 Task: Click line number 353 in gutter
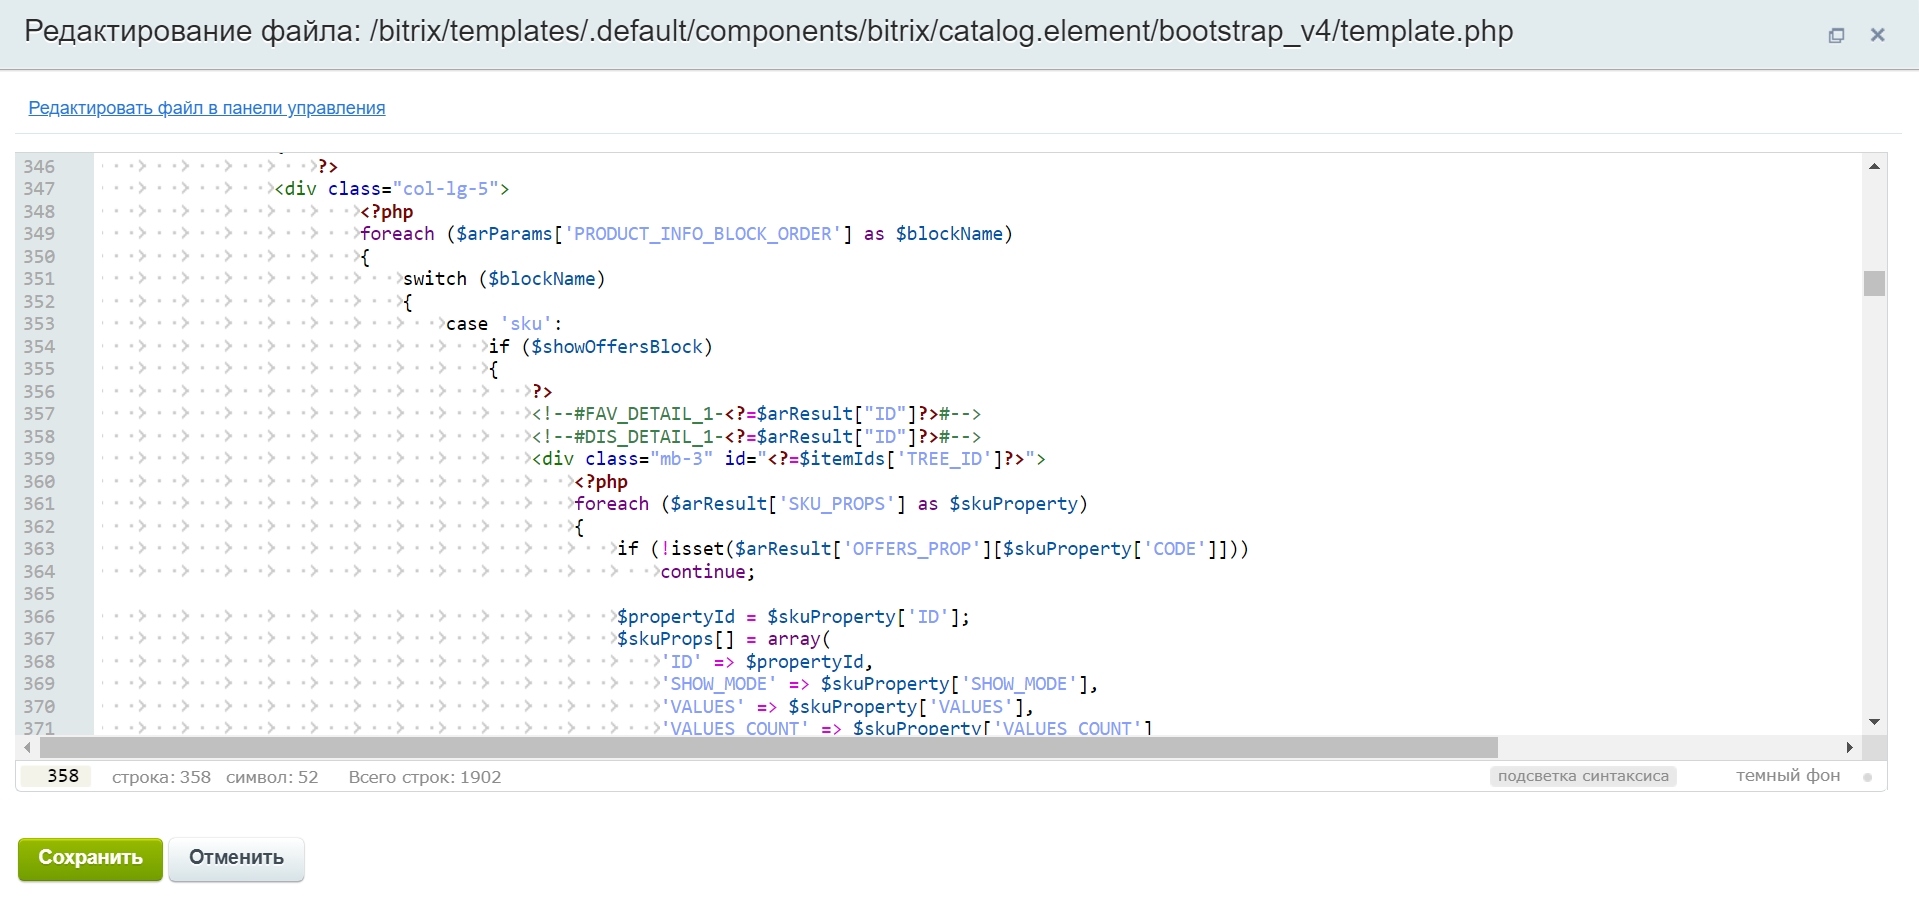pyautogui.click(x=40, y=324)
